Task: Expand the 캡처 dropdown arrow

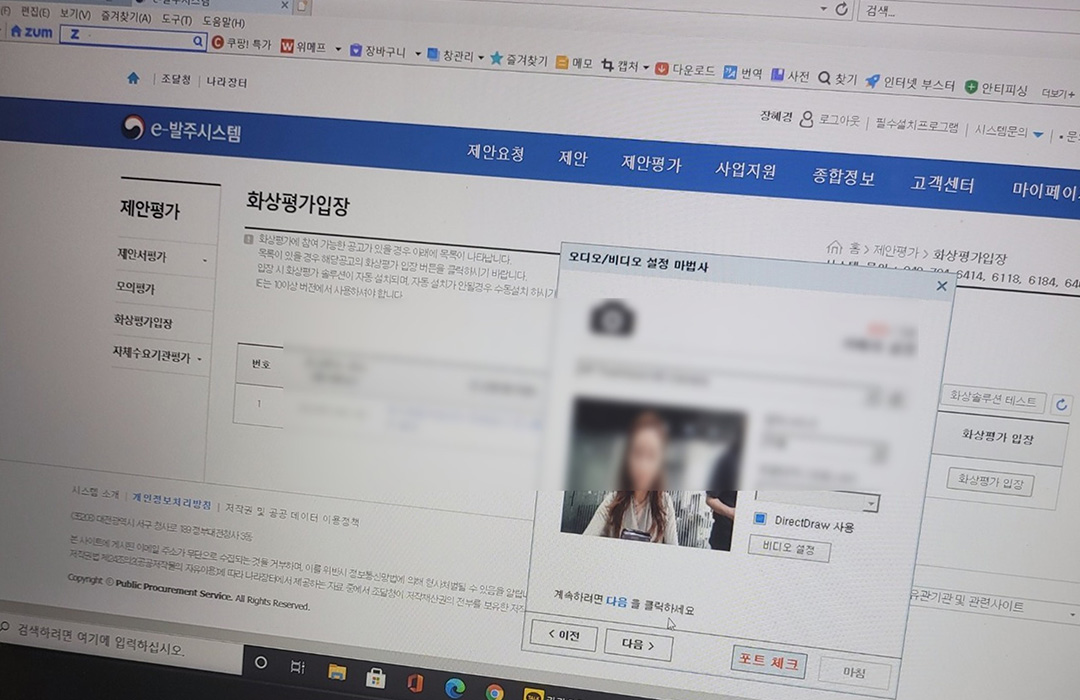Action: point(645,68)
